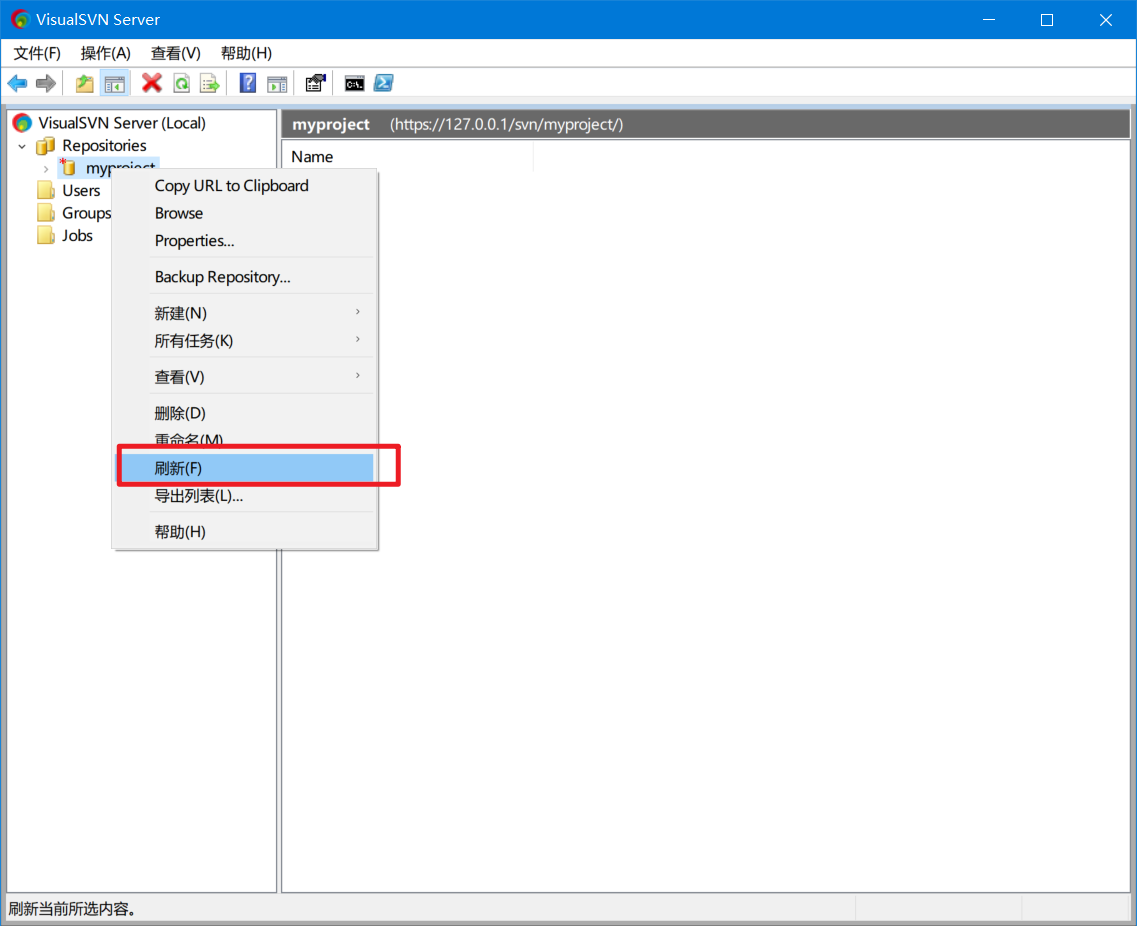Open the 帮助(H) menu bar item
This screenshot has height=926, width=1137.
(246, 53)
